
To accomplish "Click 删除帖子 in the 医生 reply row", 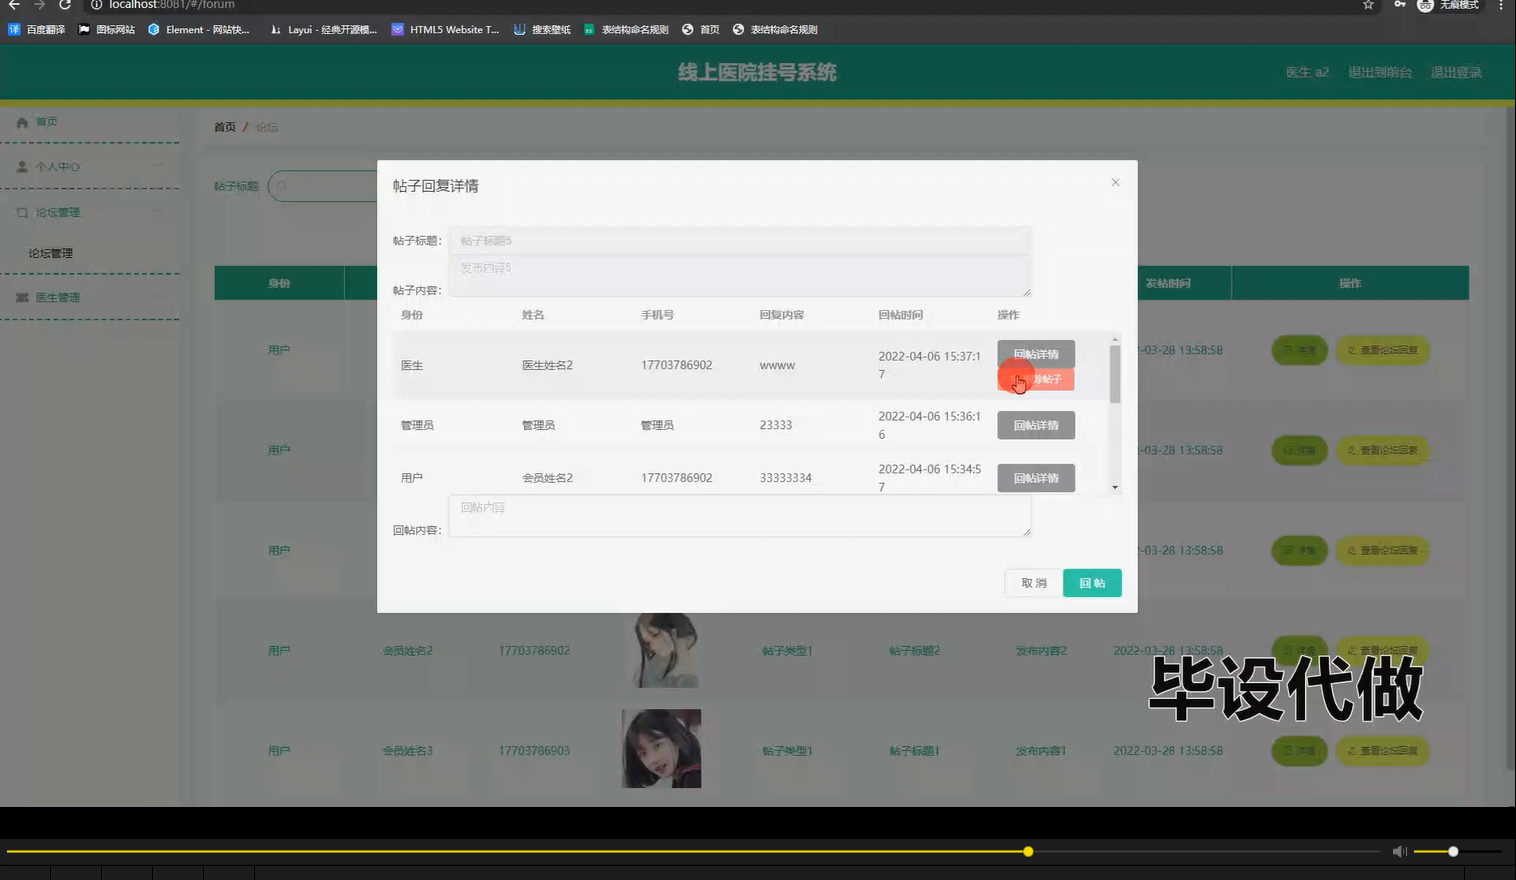I will [x=1036, y=380].
